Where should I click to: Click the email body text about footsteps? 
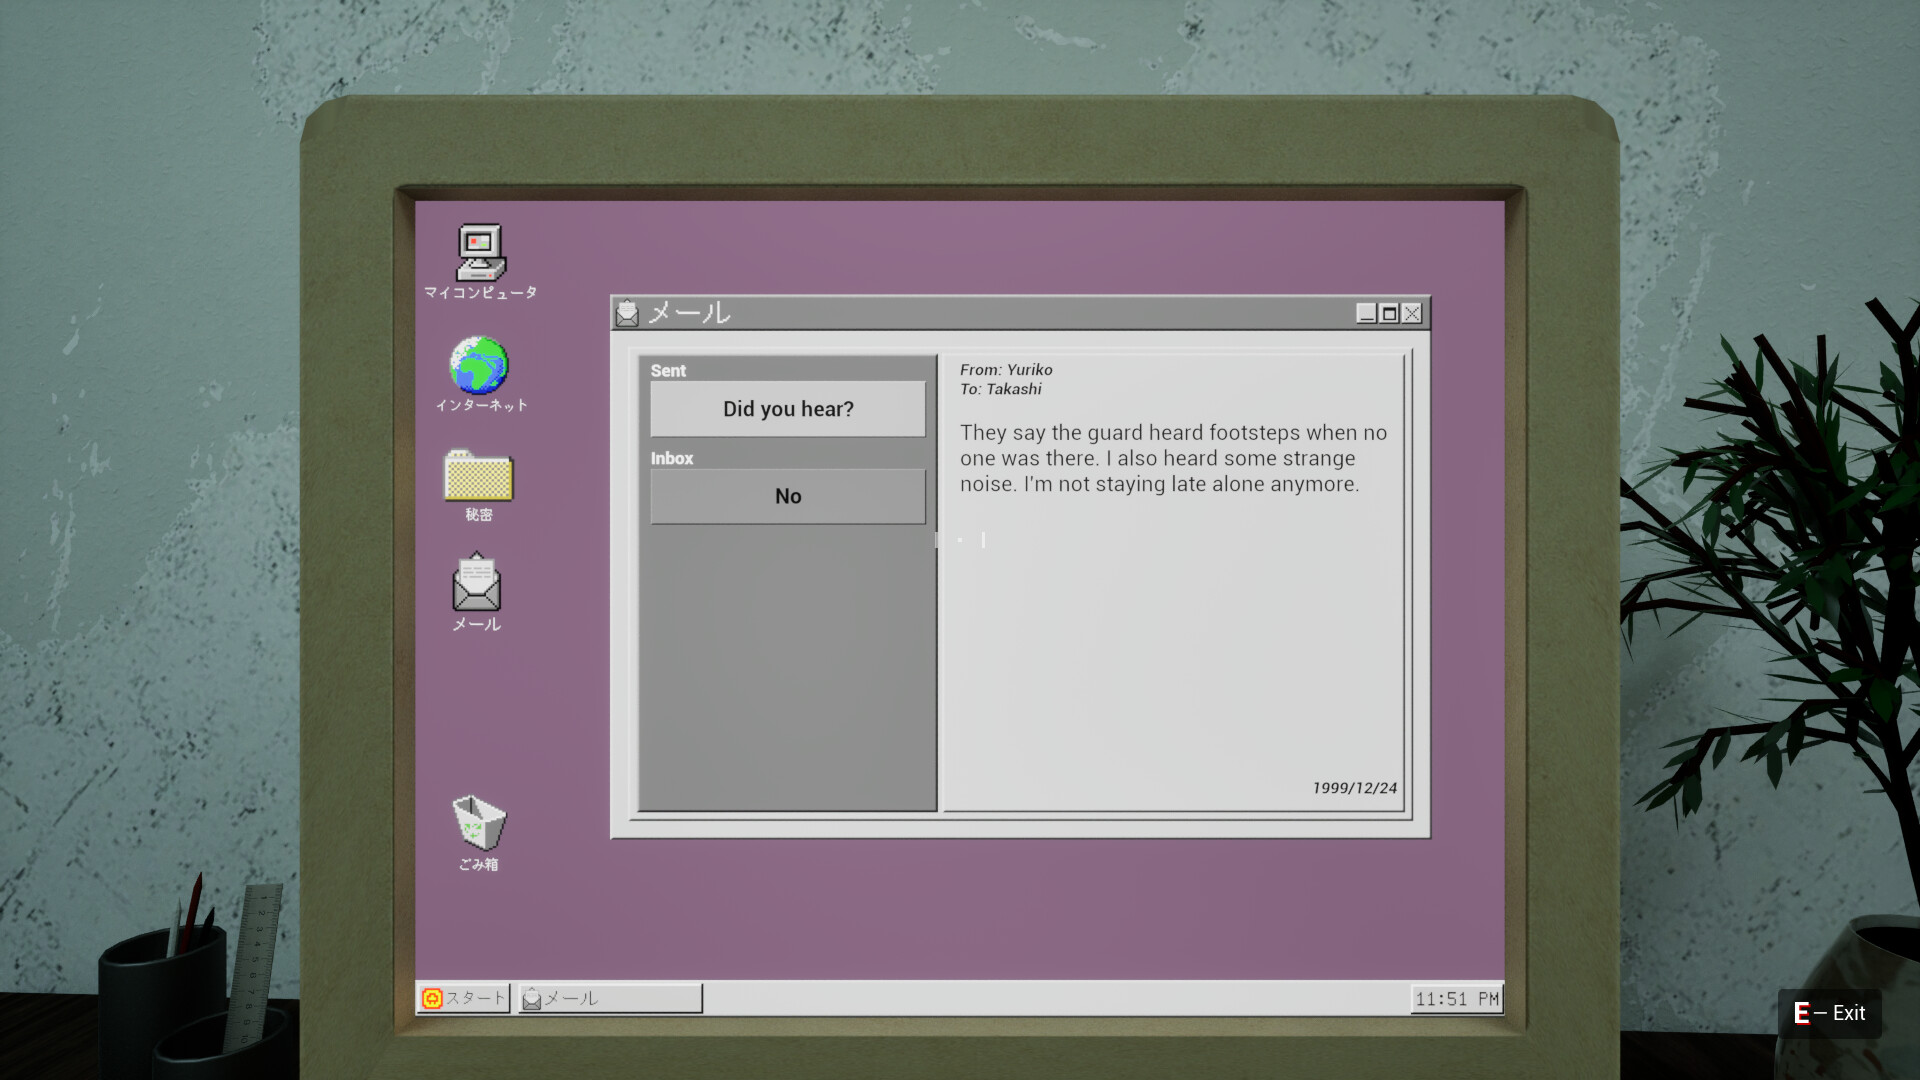1173,459
